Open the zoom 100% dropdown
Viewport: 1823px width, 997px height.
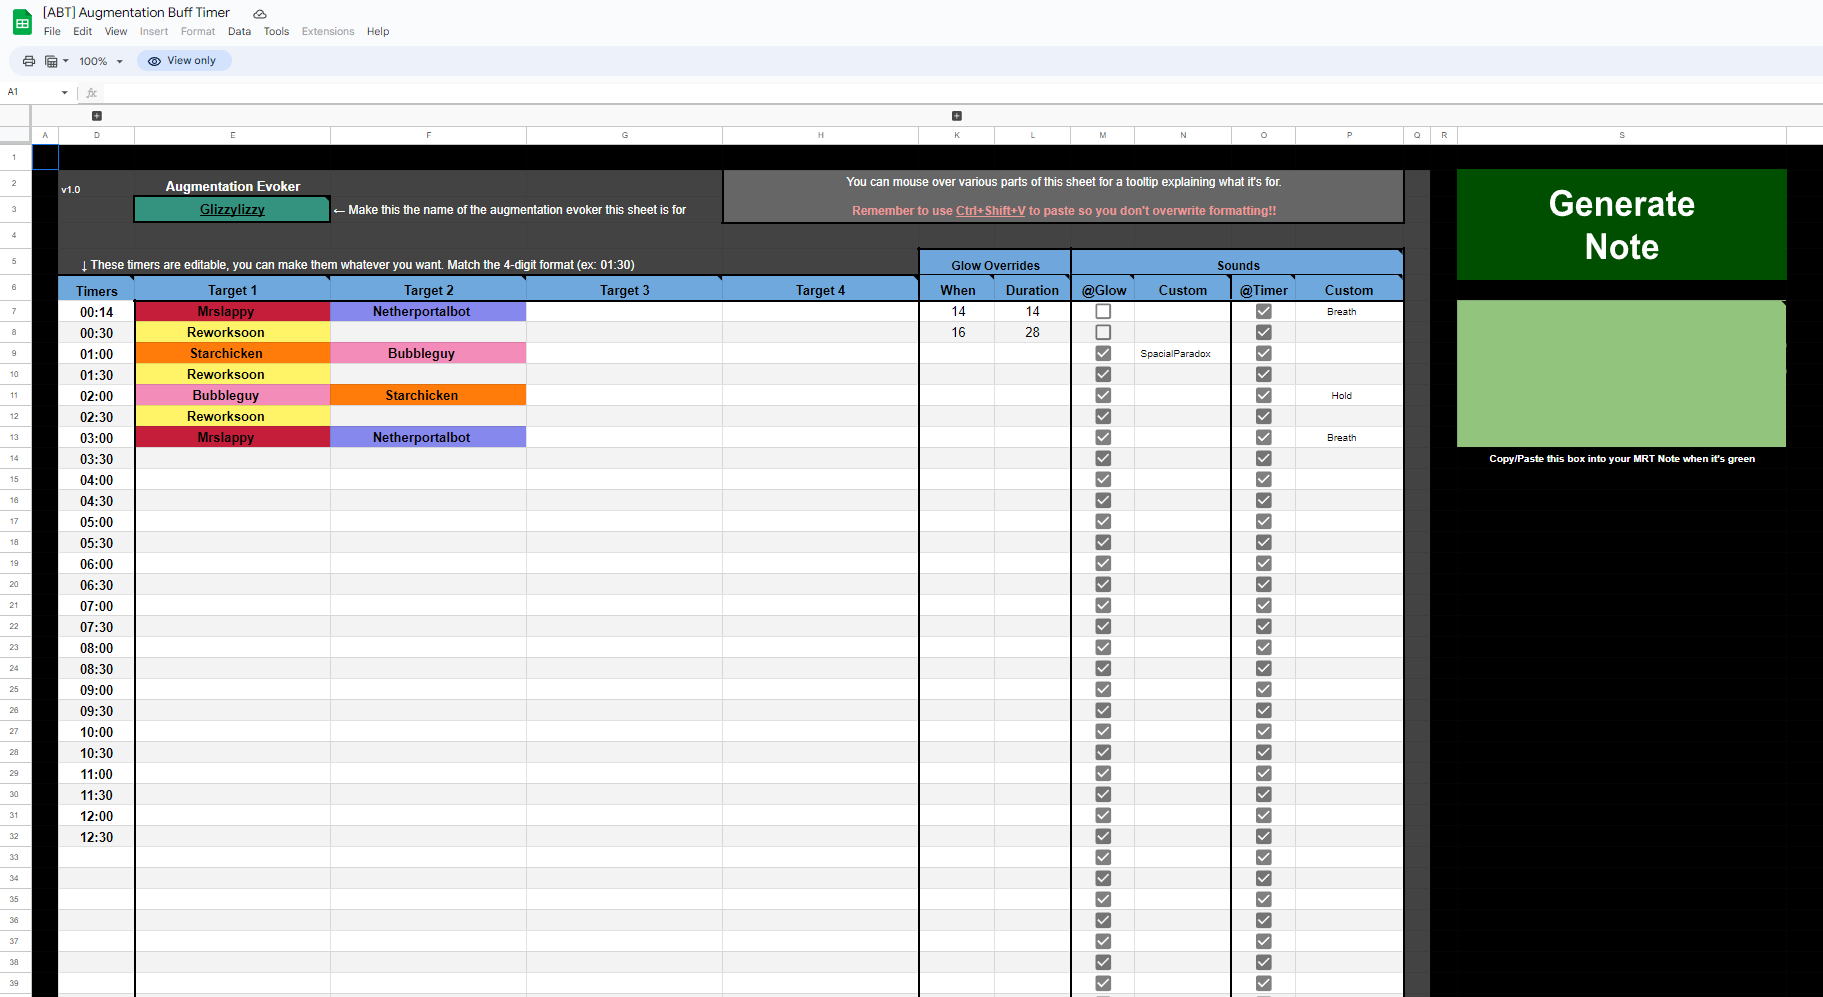(101, 61)
